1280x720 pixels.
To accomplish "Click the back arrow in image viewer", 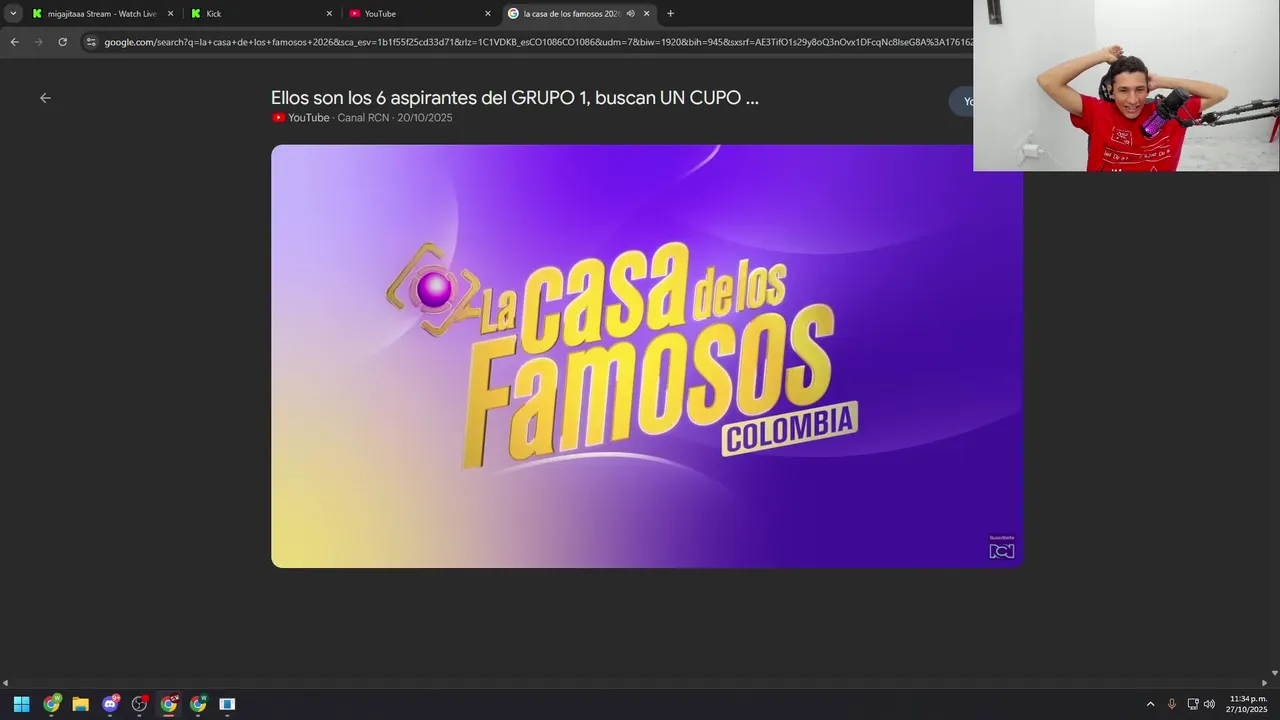I will pos(45,98).
